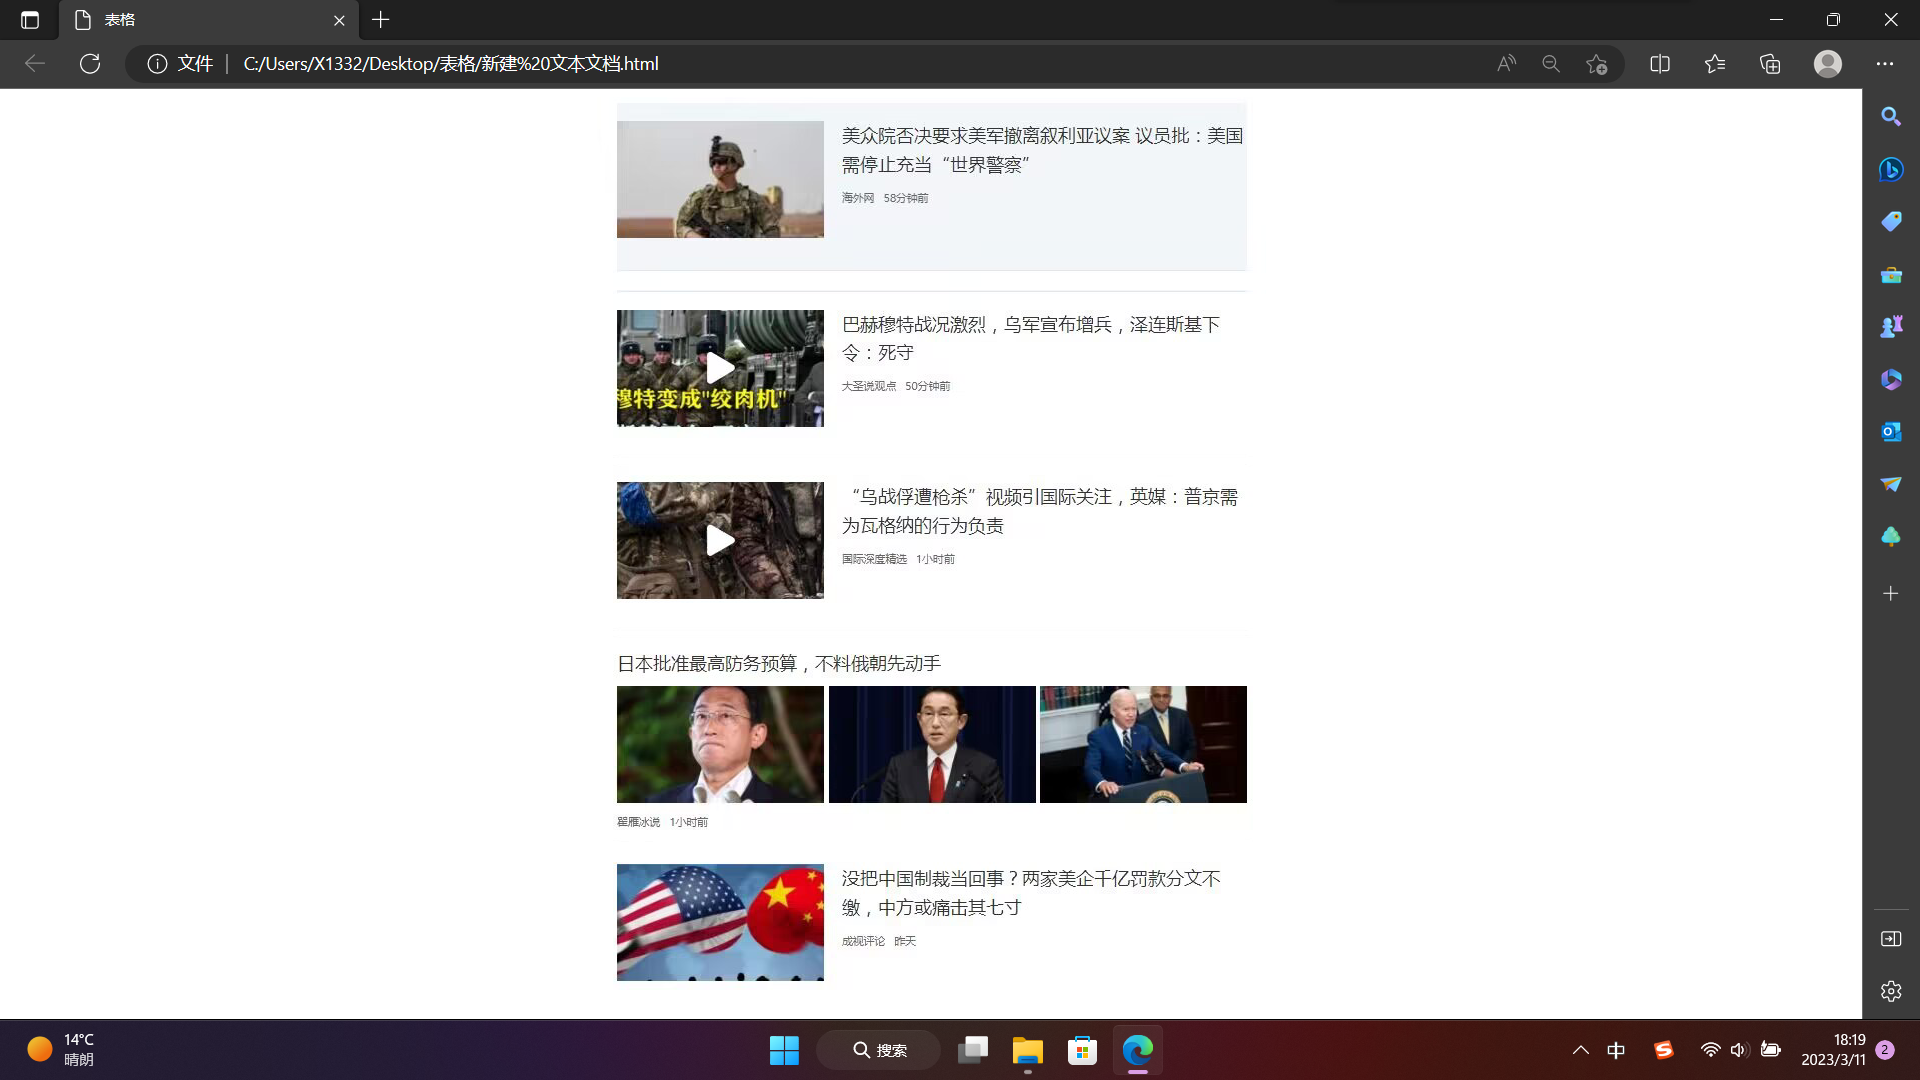Screen dimensions: 1920x1080
Task: Click the podium speech photo
Action: [1143, 744]
